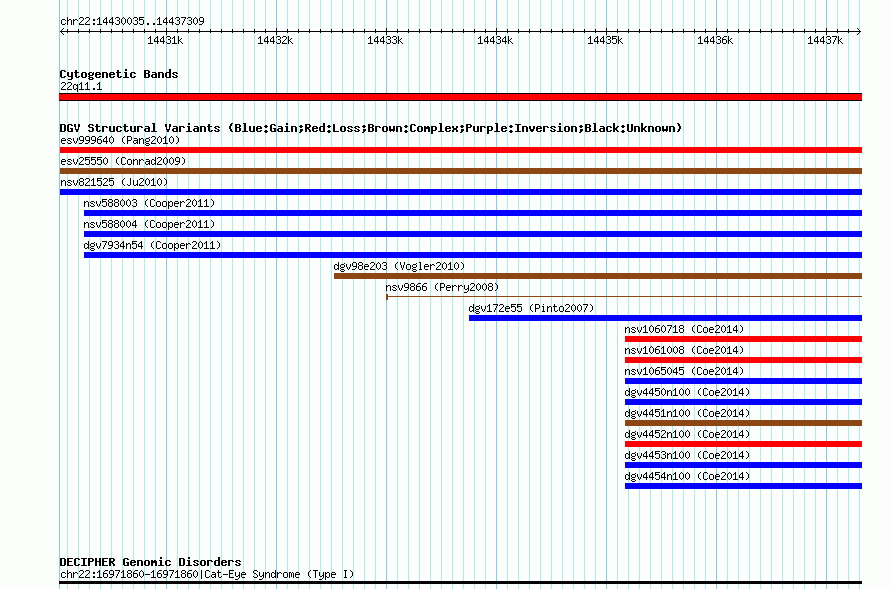Click the thin nsv9866 brown line feature
890x589 pixels.
[624, 297]
